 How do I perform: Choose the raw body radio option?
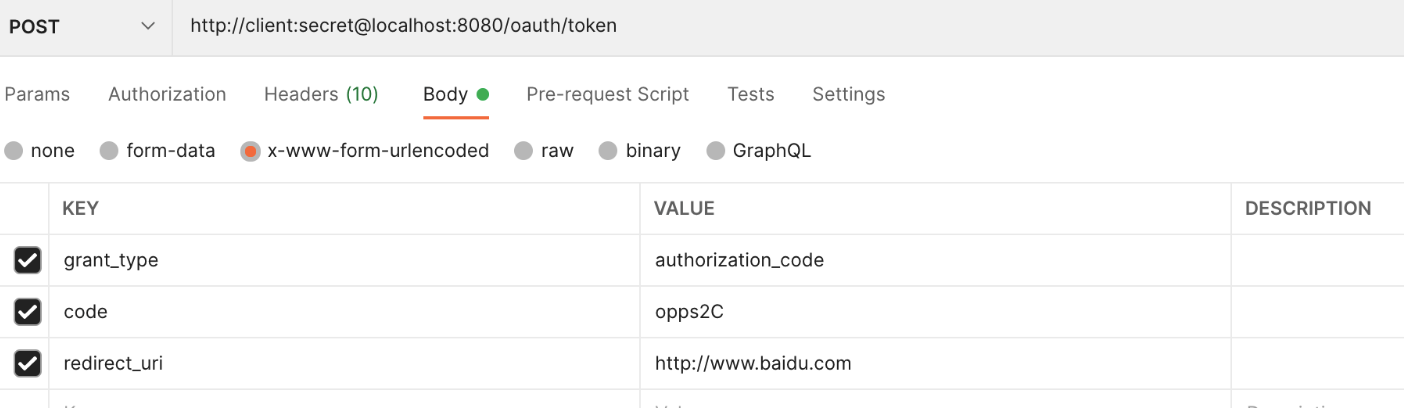coord(523,151)
